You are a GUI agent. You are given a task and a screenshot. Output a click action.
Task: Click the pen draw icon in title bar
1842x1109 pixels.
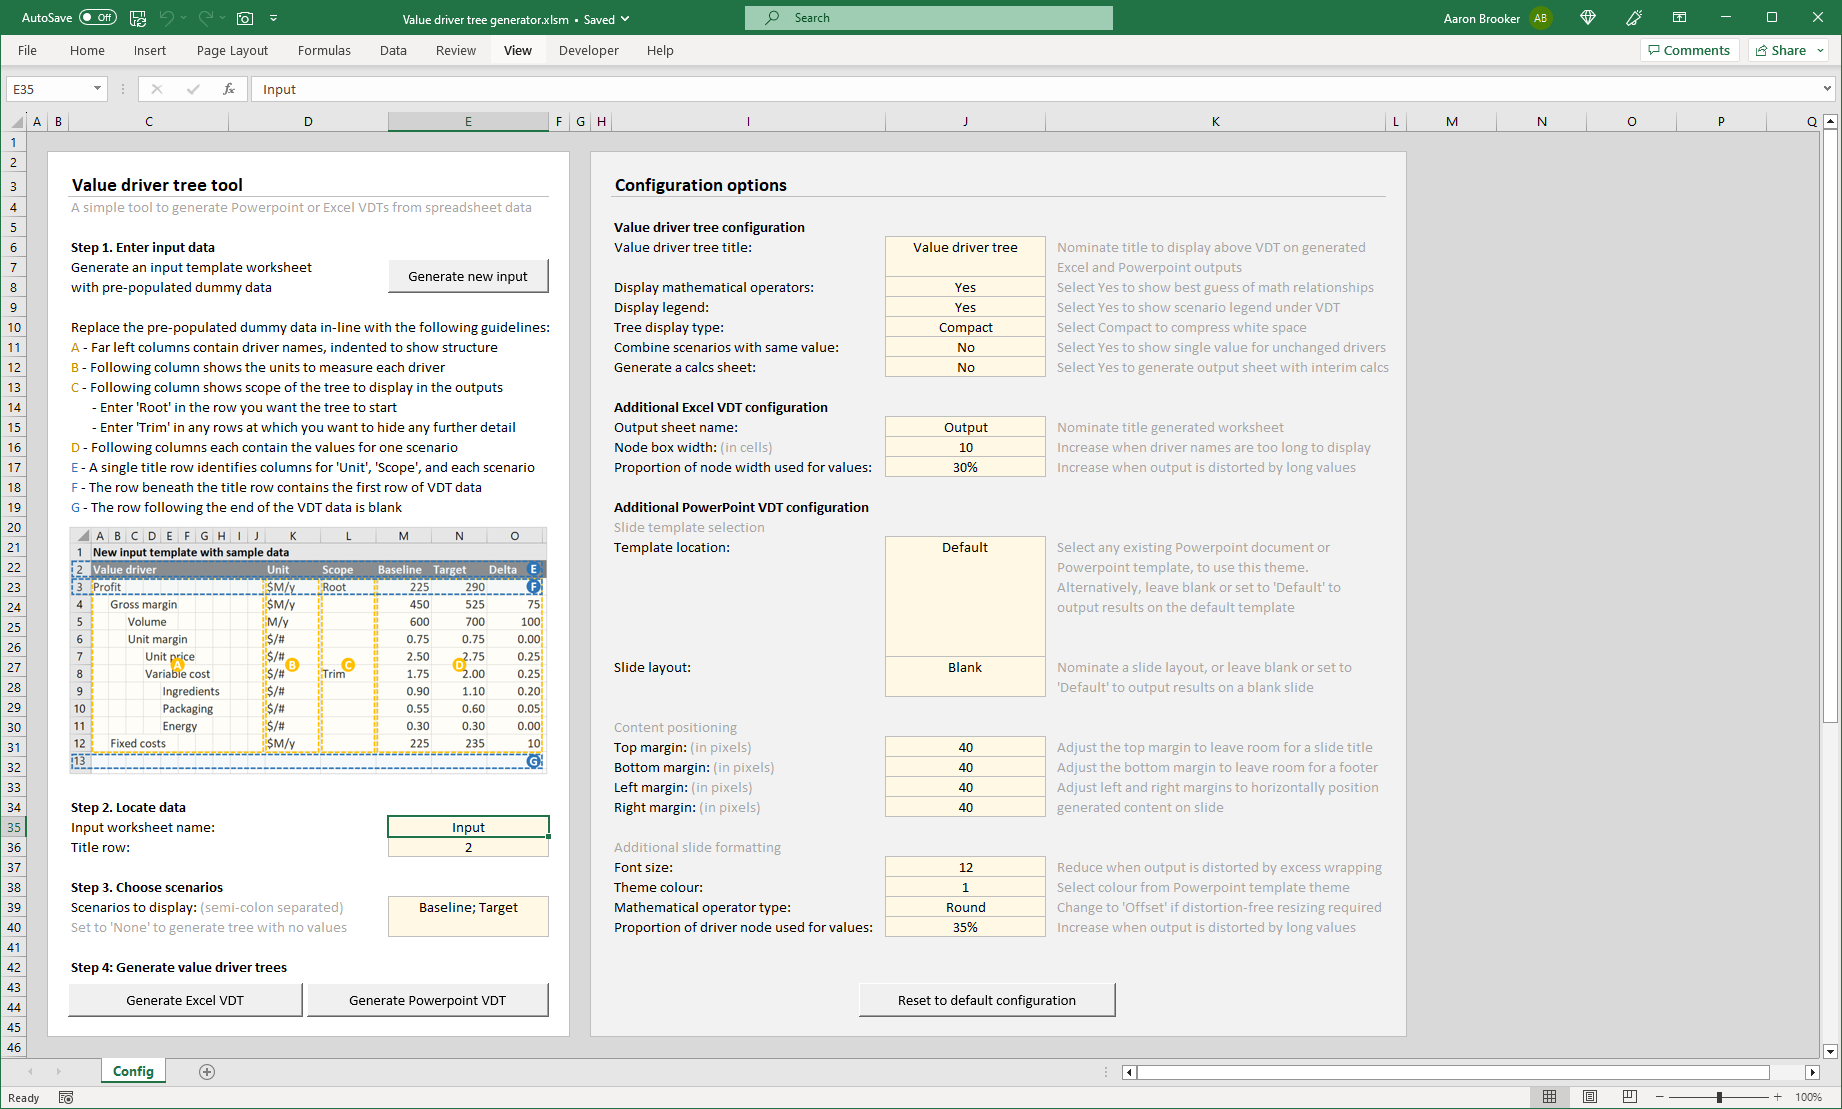(x=1634, y=18)
